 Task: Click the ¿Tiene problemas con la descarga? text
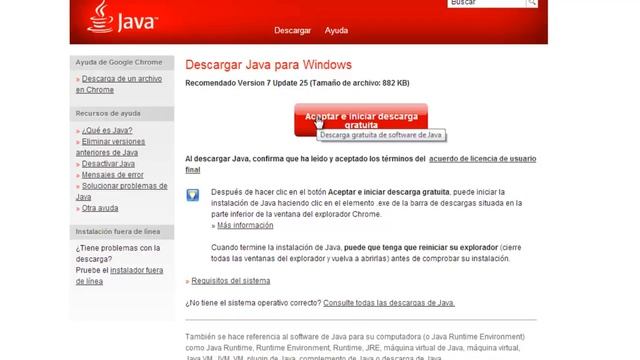(118, 253)
